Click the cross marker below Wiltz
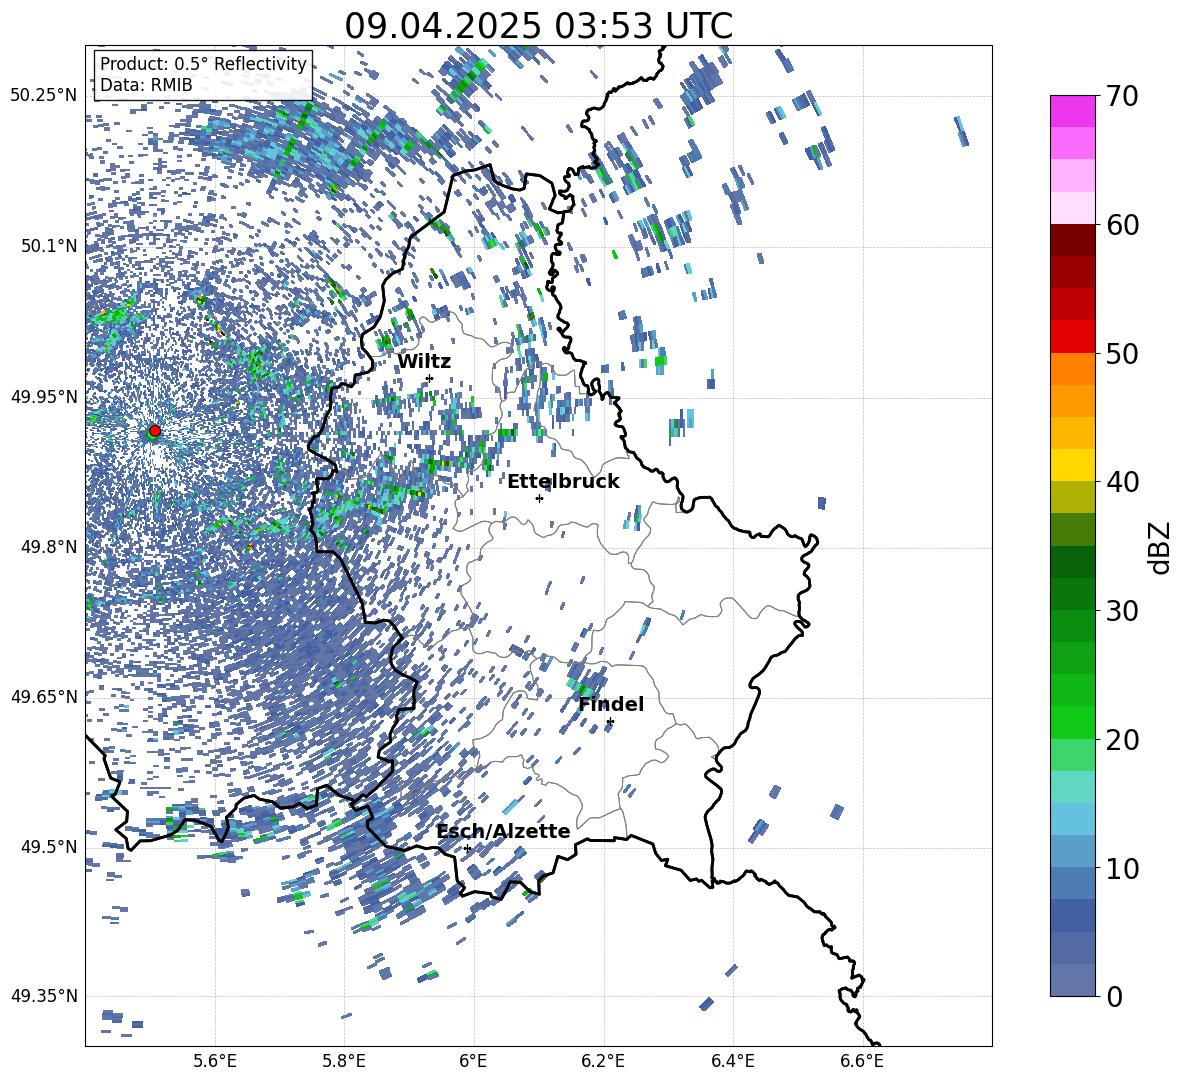 coord(430,378)
